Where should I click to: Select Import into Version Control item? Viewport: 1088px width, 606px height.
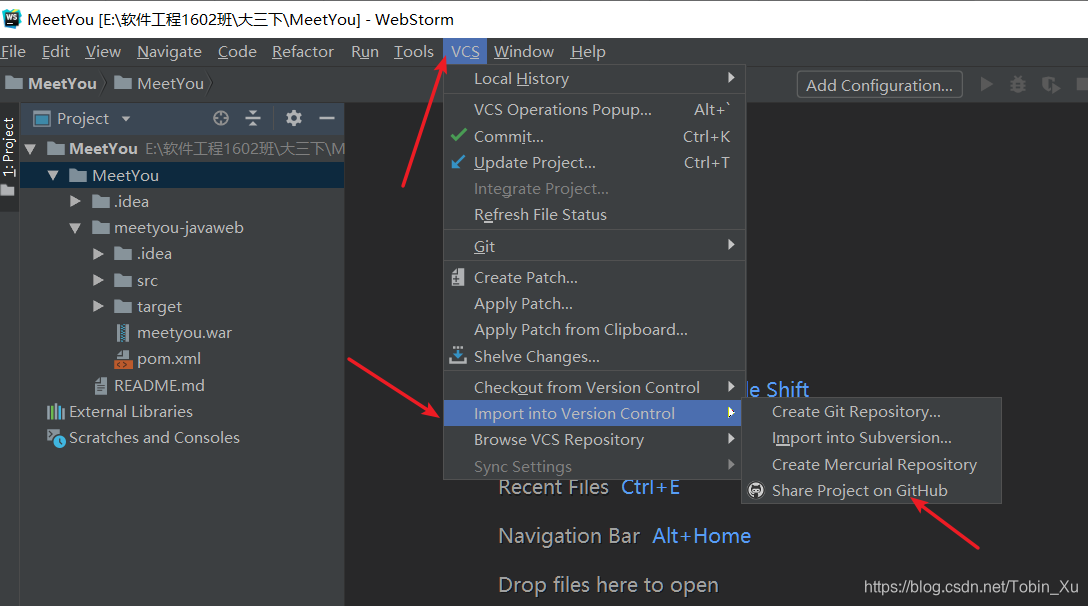point(592,414)
